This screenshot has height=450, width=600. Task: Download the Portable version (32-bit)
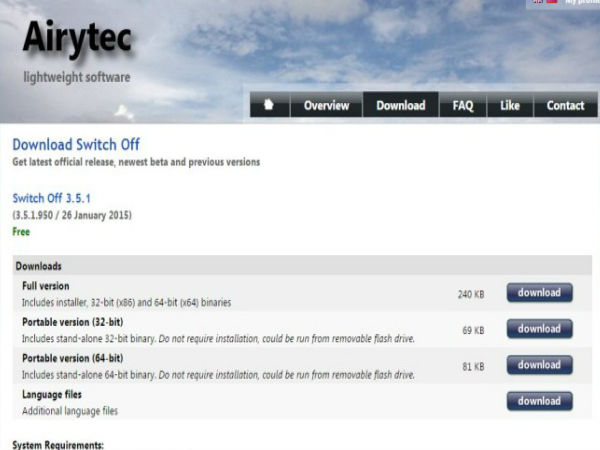(539, 329)
